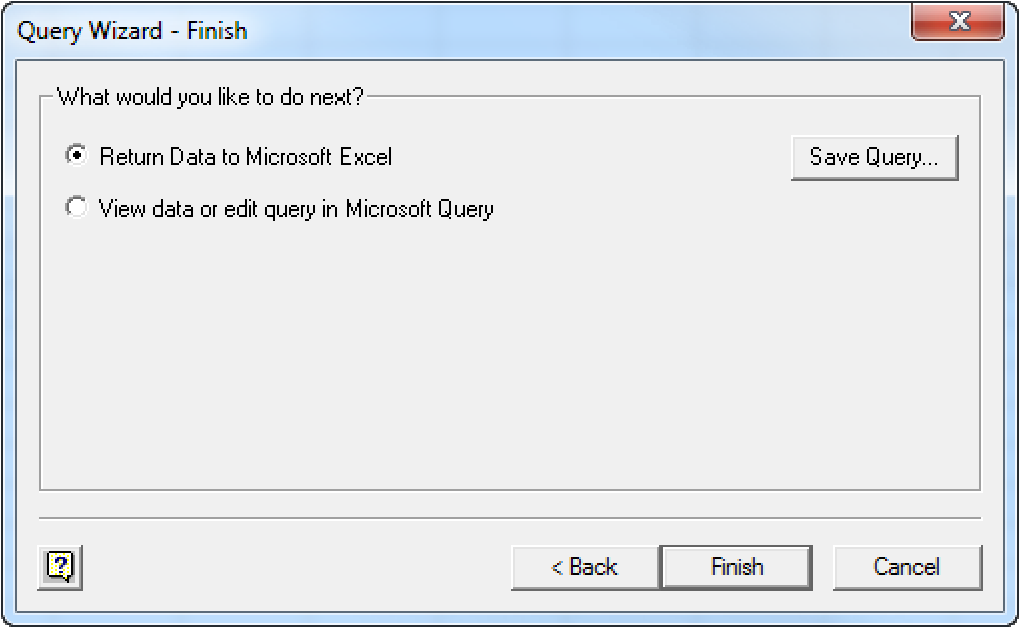Pick the option to return data to Excel
The image size is (1019, 627).
[x=75, y=156]
